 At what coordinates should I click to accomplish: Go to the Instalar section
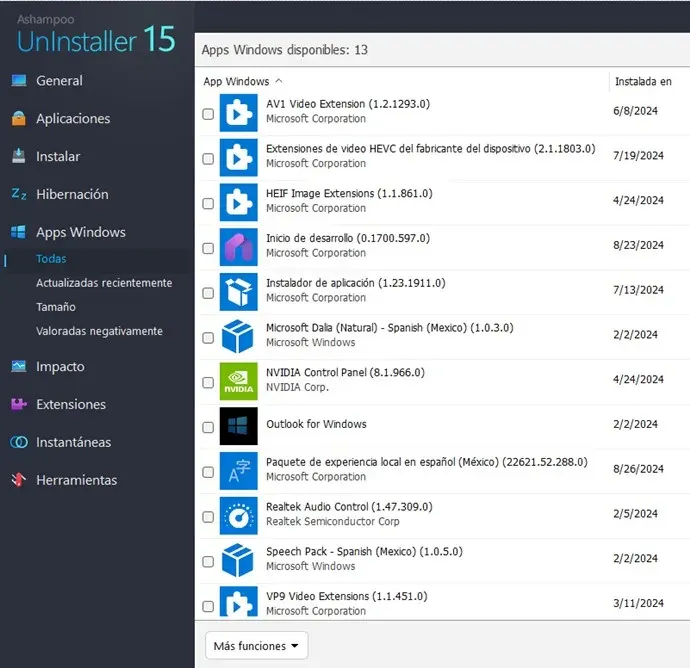click(58, 156)
